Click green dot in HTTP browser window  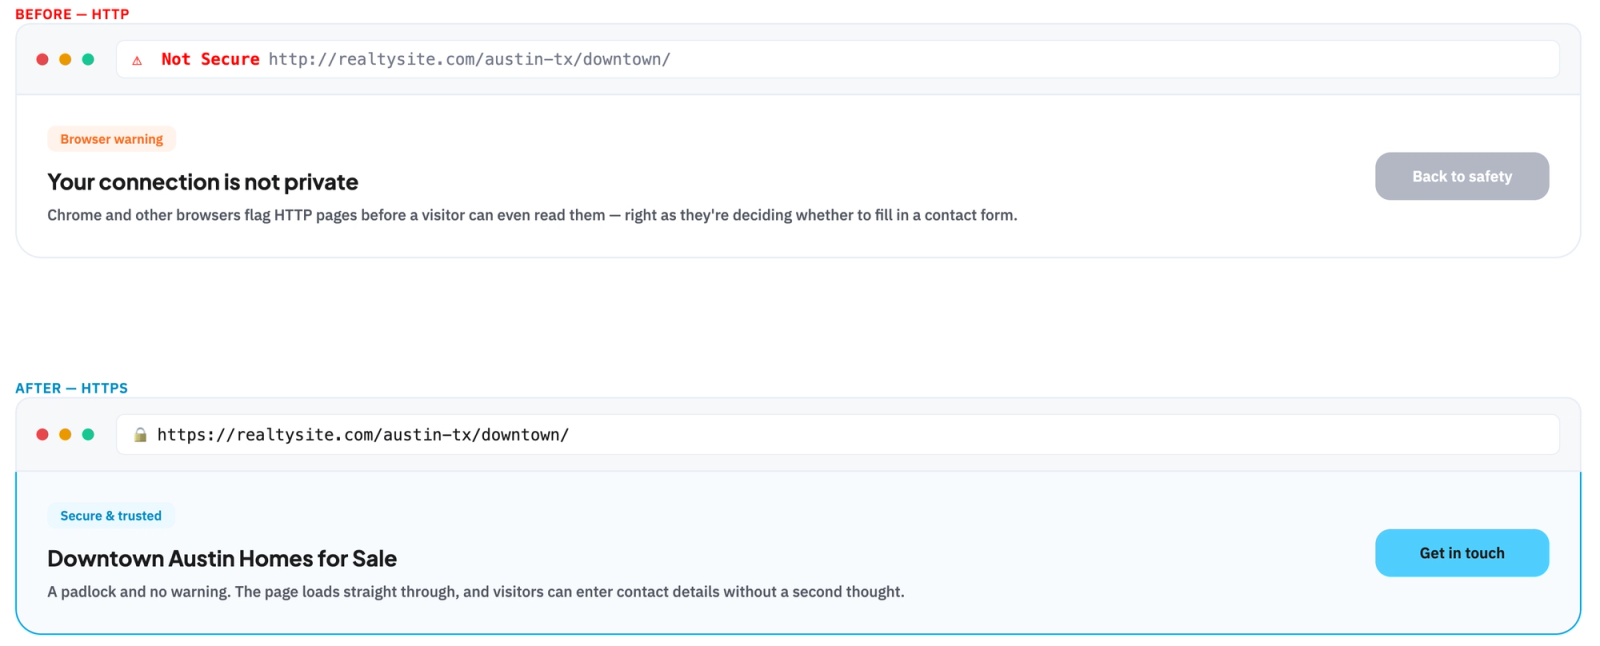(x=88, y=59)
